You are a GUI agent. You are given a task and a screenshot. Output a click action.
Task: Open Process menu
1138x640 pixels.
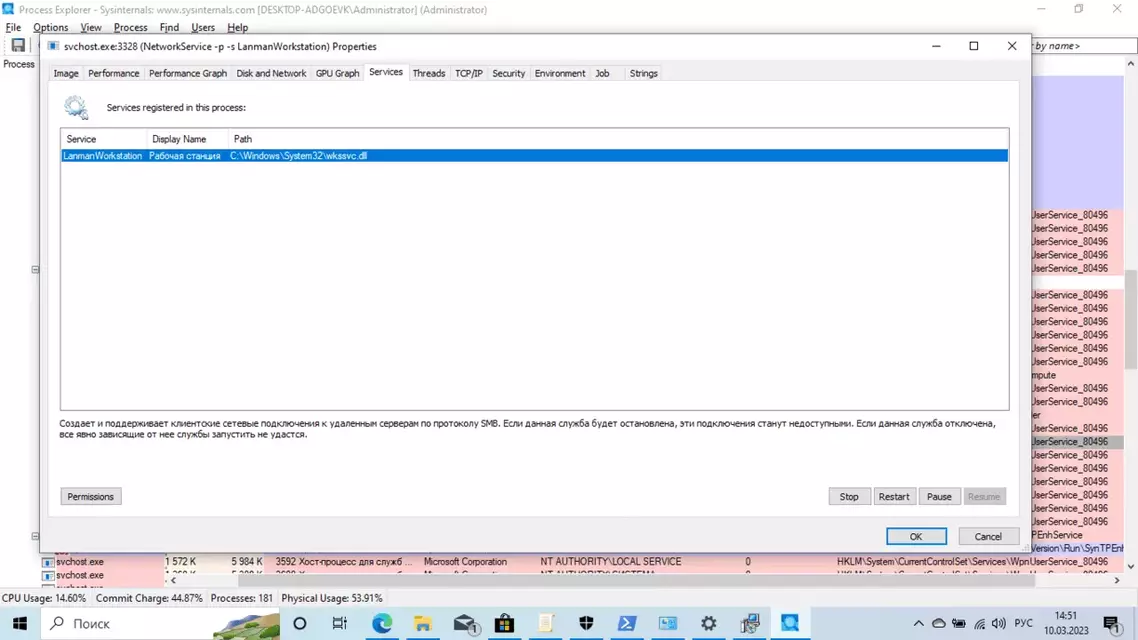coord(131,28)
